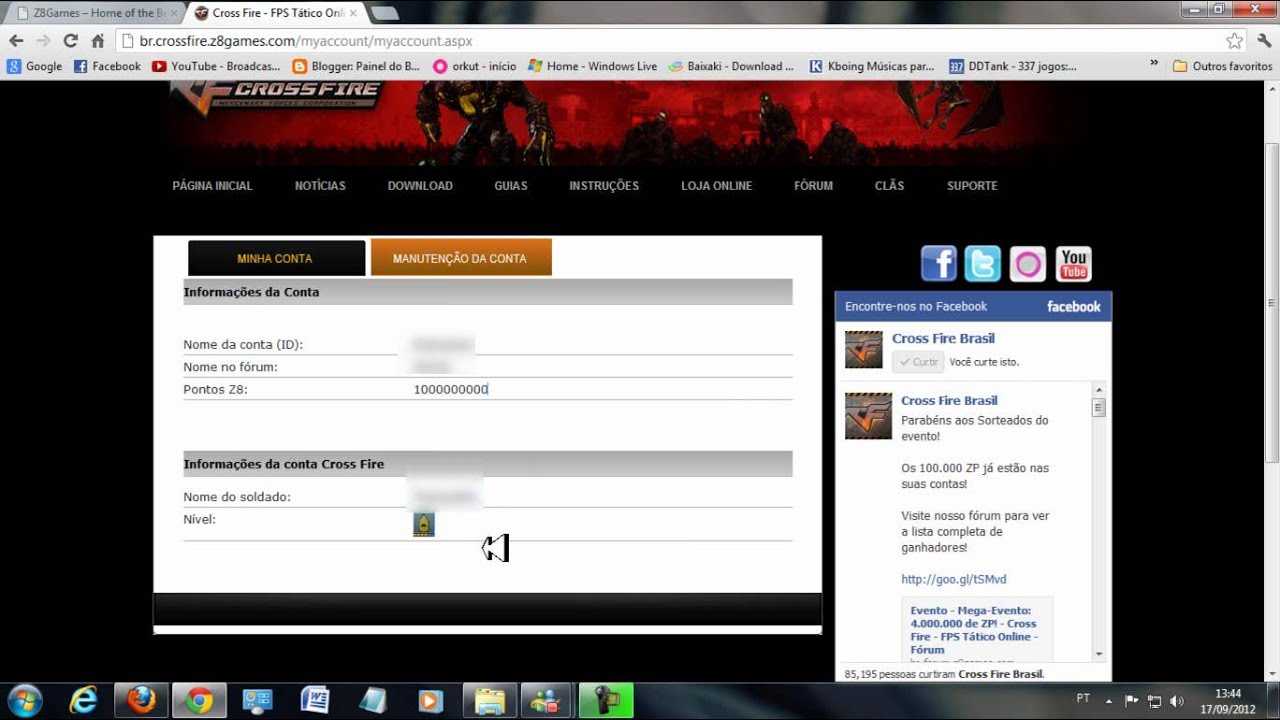The width and height of the screenshot is (1280, 720).
Task: Open the Blogger: Painel bookmark
Action: [x=356, y=66]
